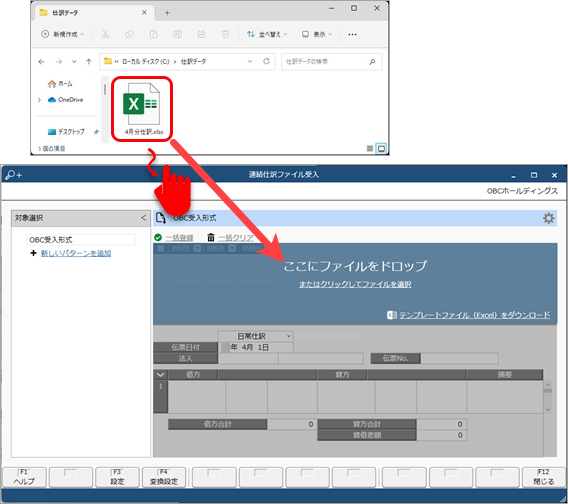Click 新しいパターンを追加 link
568x504 pixels.
(x=76, y=253)
